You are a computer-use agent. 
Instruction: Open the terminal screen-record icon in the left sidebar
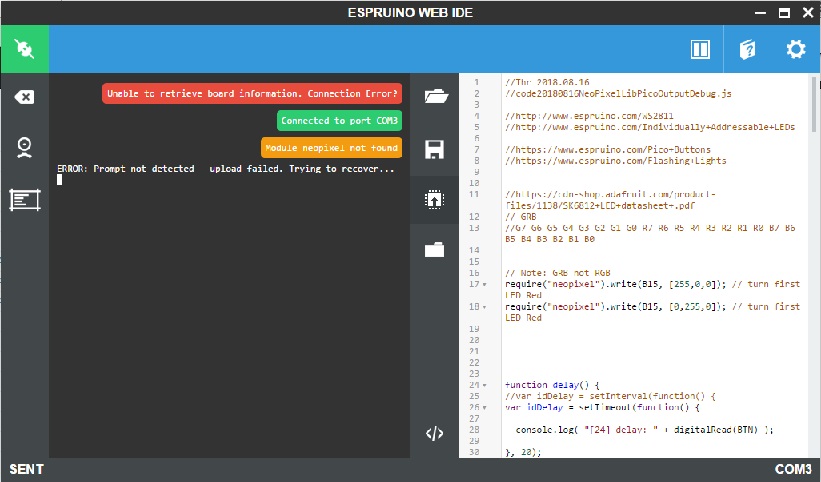[x=25, y=200]
